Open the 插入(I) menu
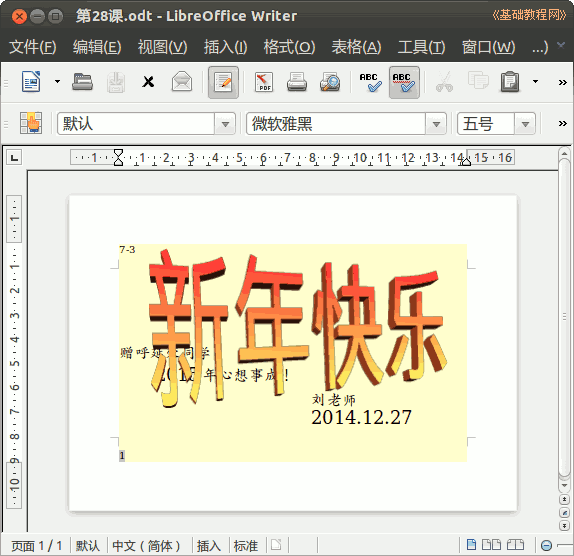 pos(226,47)
